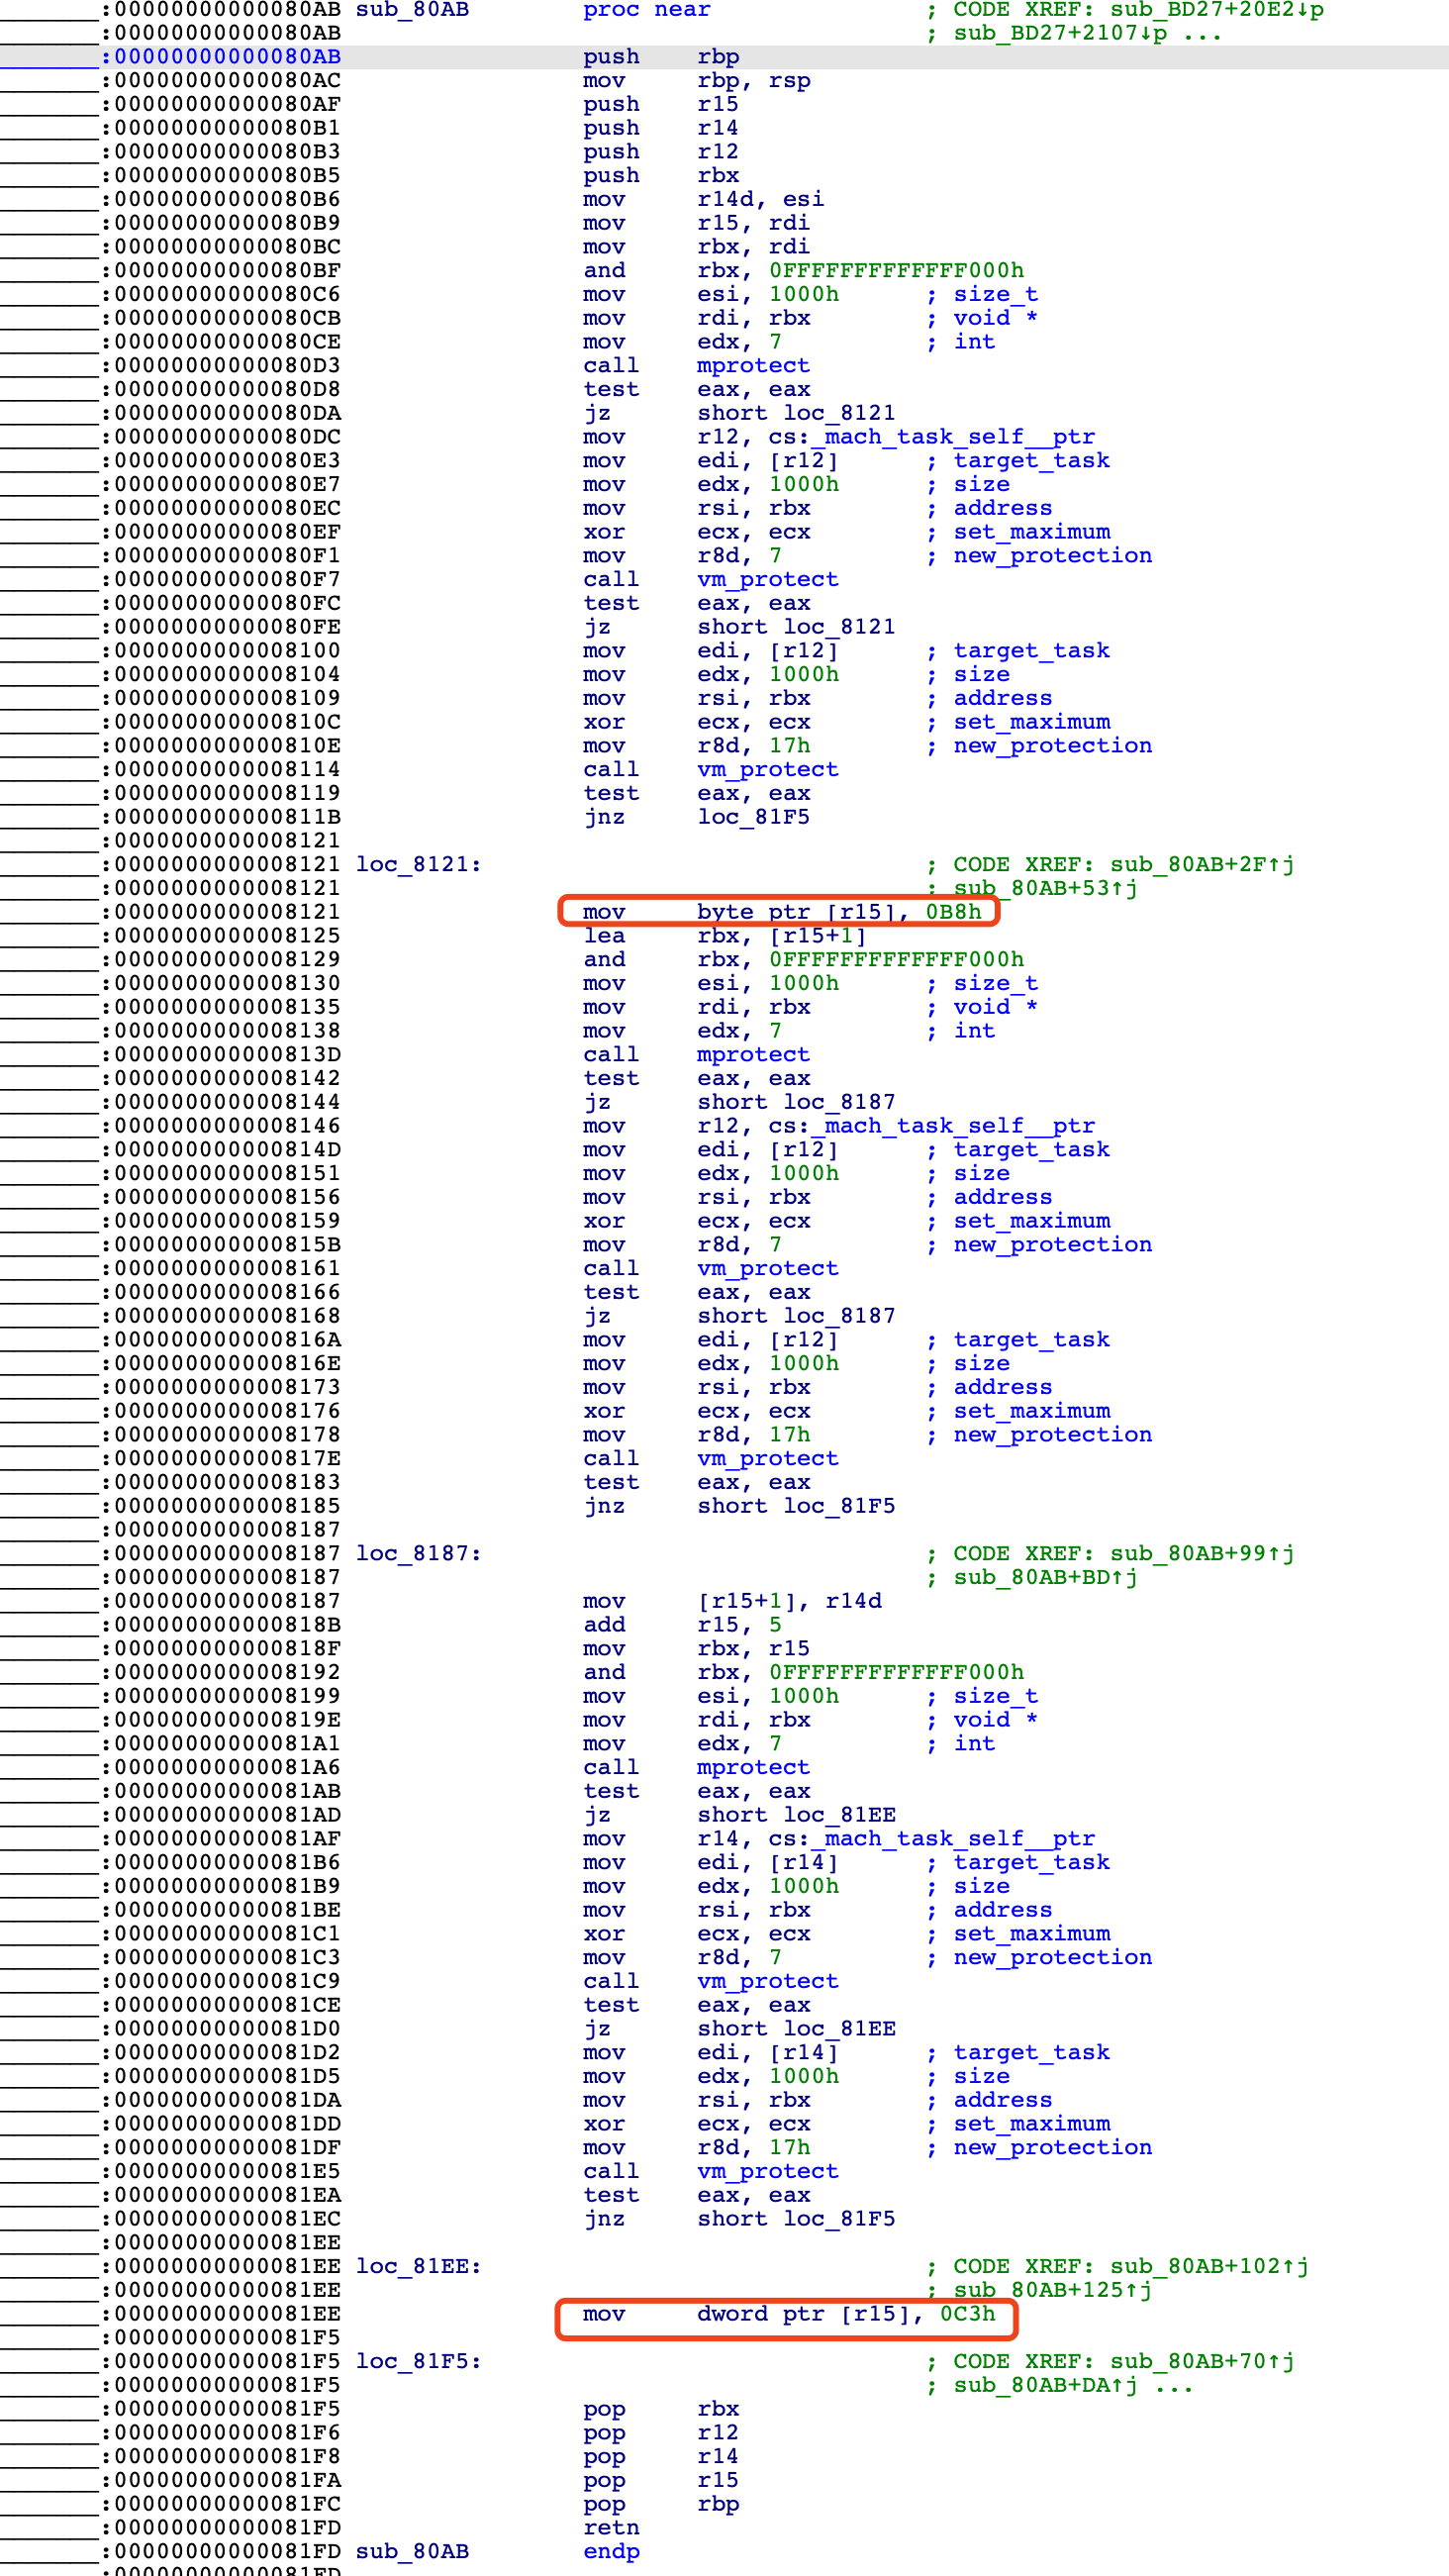Click the 'mov rbp, rsp' instruction at 80AC

coord(697,81)
